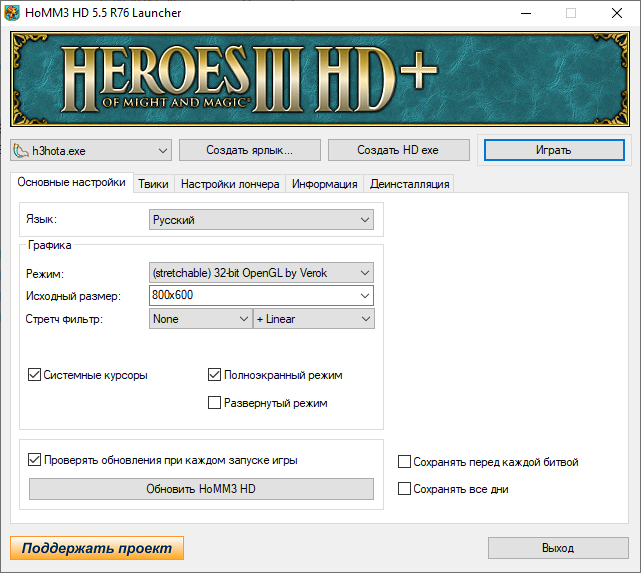This screenshot has height=573, width=641.
Task: Toggle the Системные курсоры checkbox
Action: 34,374
